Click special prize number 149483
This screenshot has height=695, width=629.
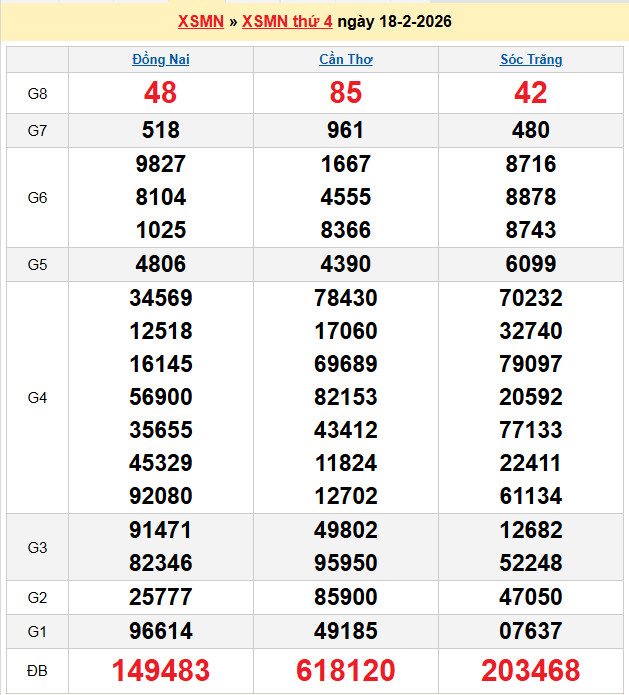pyautogui.click(x=161, y=670)
